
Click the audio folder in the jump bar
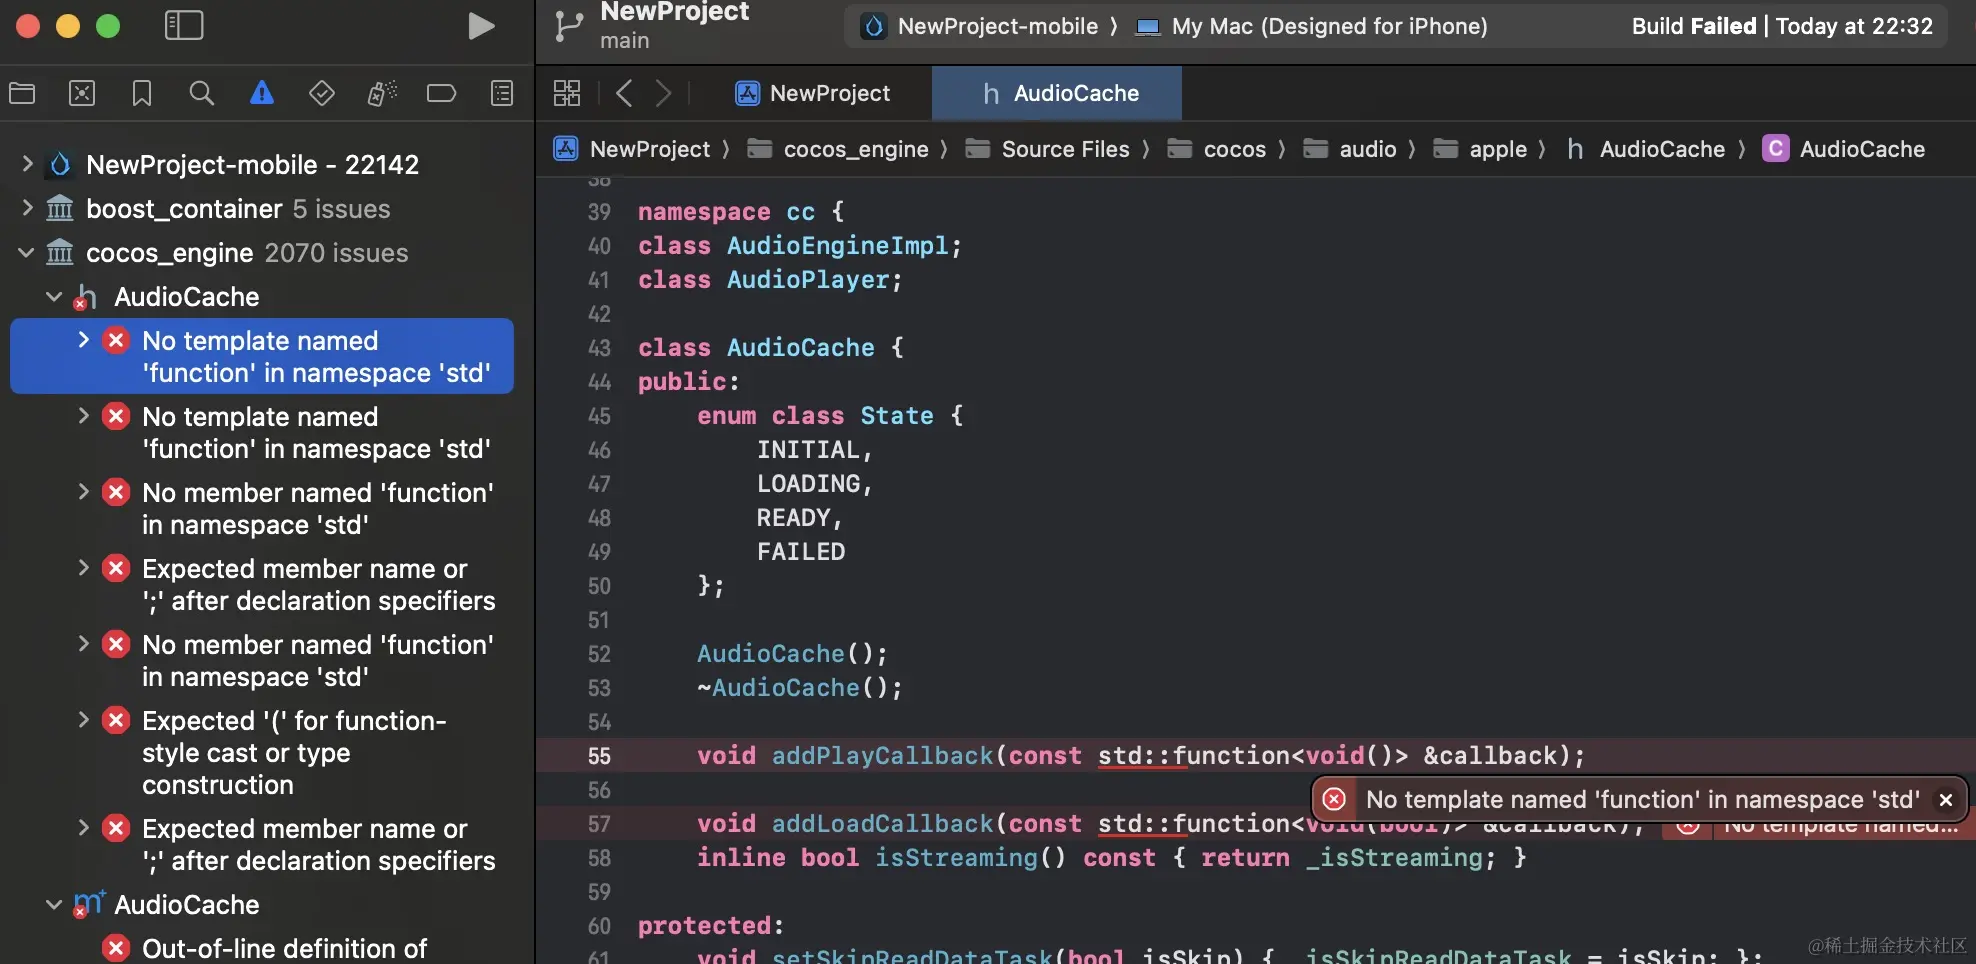1350,149
